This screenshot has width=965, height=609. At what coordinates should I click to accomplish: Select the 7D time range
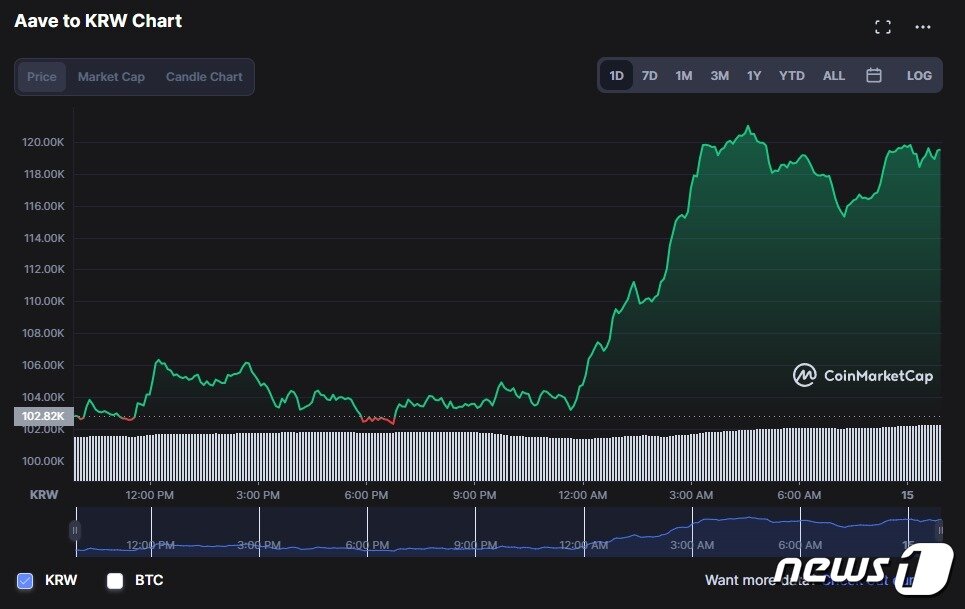pos(649,76)
